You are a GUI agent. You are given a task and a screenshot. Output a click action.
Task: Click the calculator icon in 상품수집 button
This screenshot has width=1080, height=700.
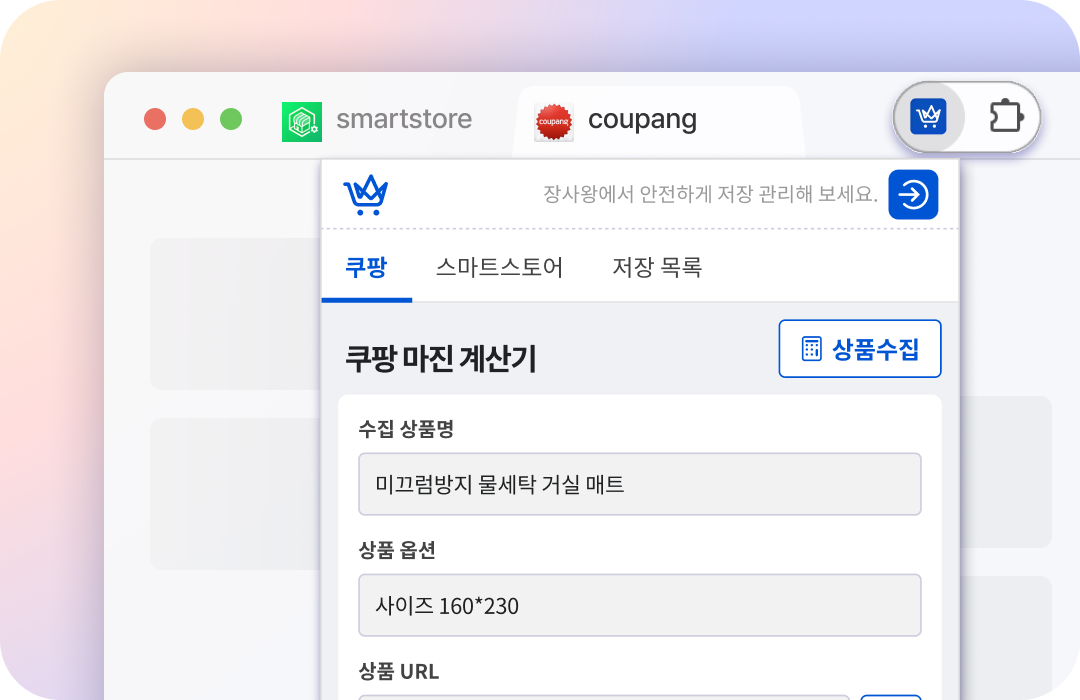click(x=811, y=349)
